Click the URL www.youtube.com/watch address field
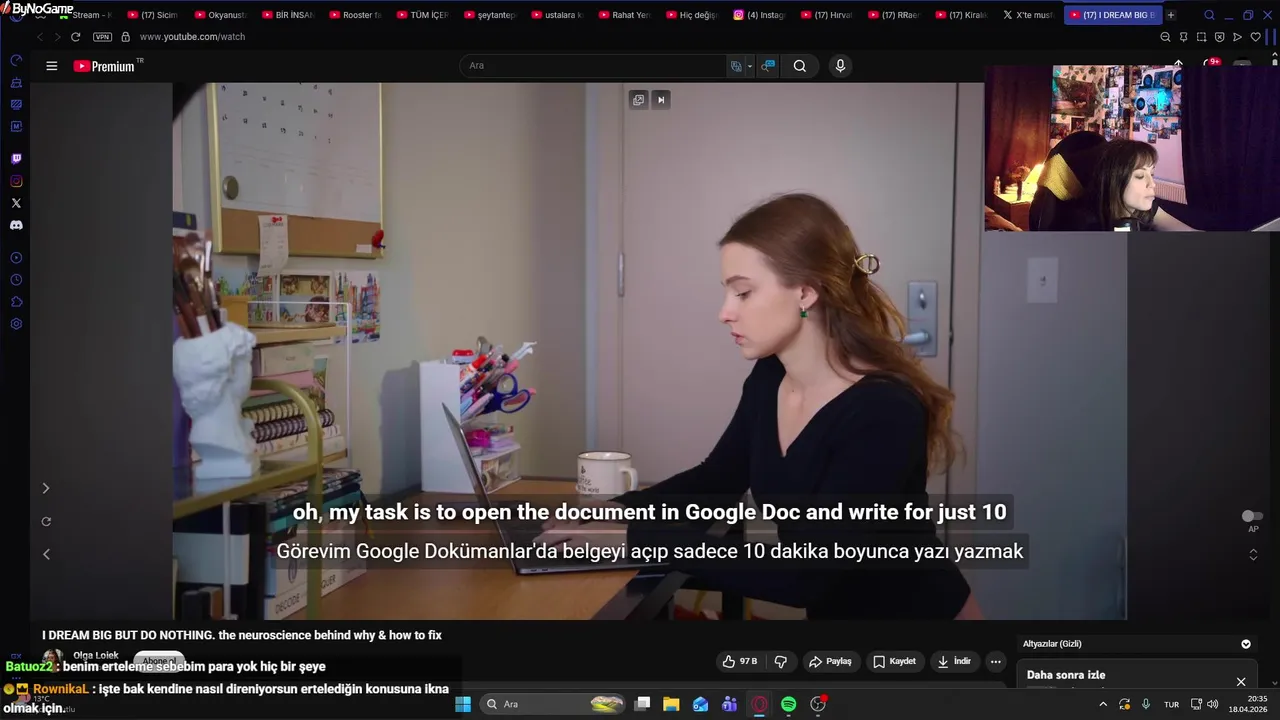The image size is (1280, 720). pyautogui.click(x=192, y=37)
